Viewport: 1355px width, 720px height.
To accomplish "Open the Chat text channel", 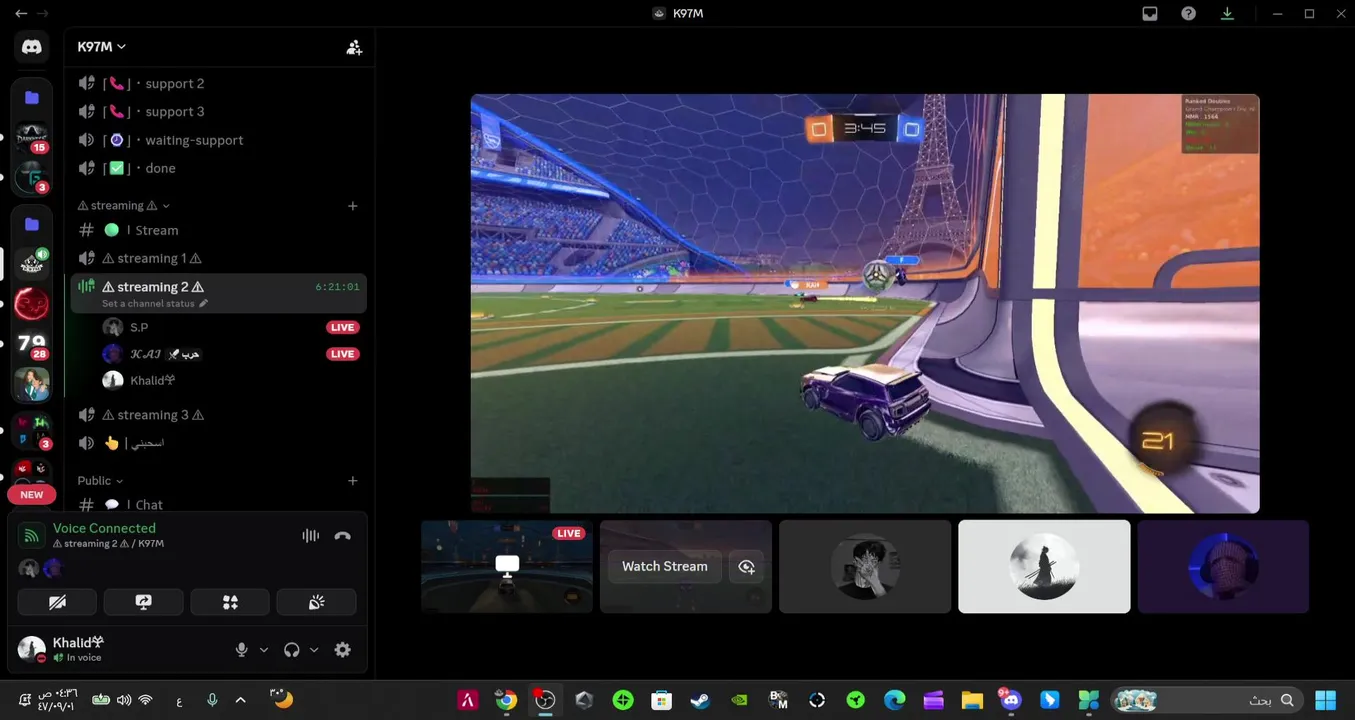I will (219, 504).
